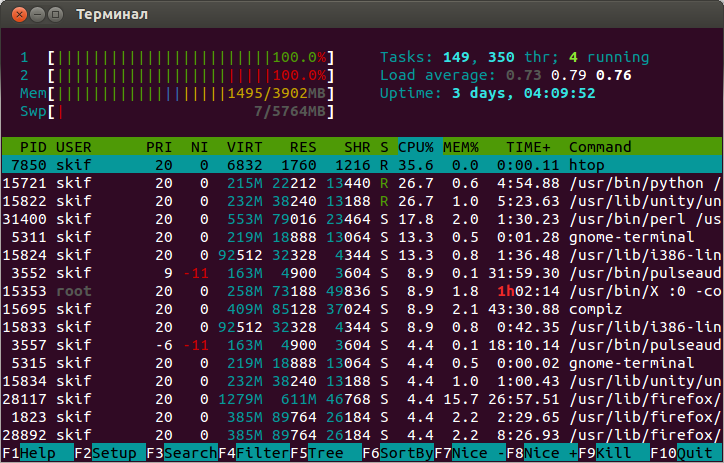Switch to F5 Tree view
This screenshot has height=463, width=724.
[x=326, y=453]
